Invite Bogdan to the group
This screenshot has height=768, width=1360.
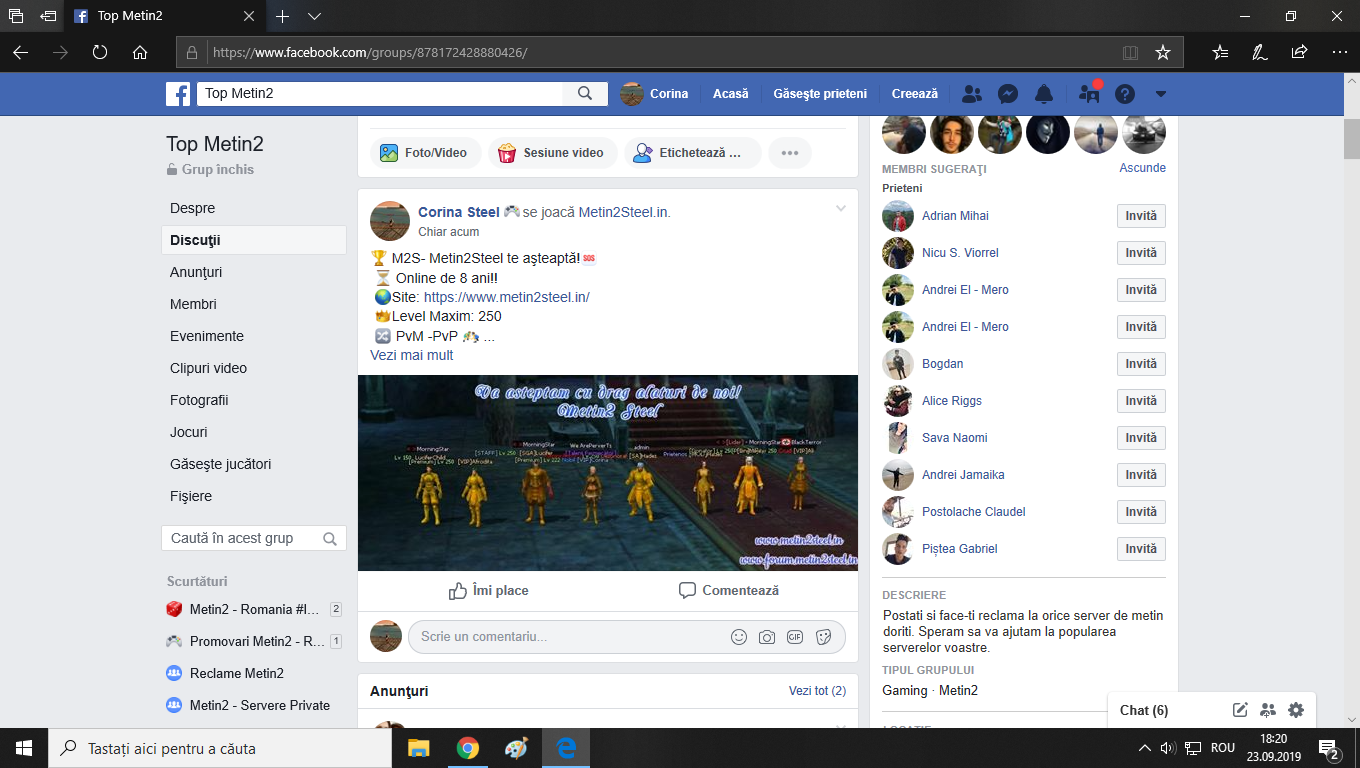[x=1141, y=364]
